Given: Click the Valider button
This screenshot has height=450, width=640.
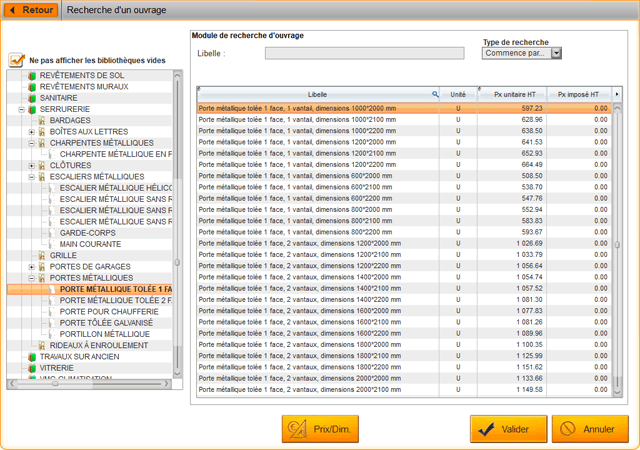Looking at the screenshot, I should pyautogui.click(x=508, y=429).
